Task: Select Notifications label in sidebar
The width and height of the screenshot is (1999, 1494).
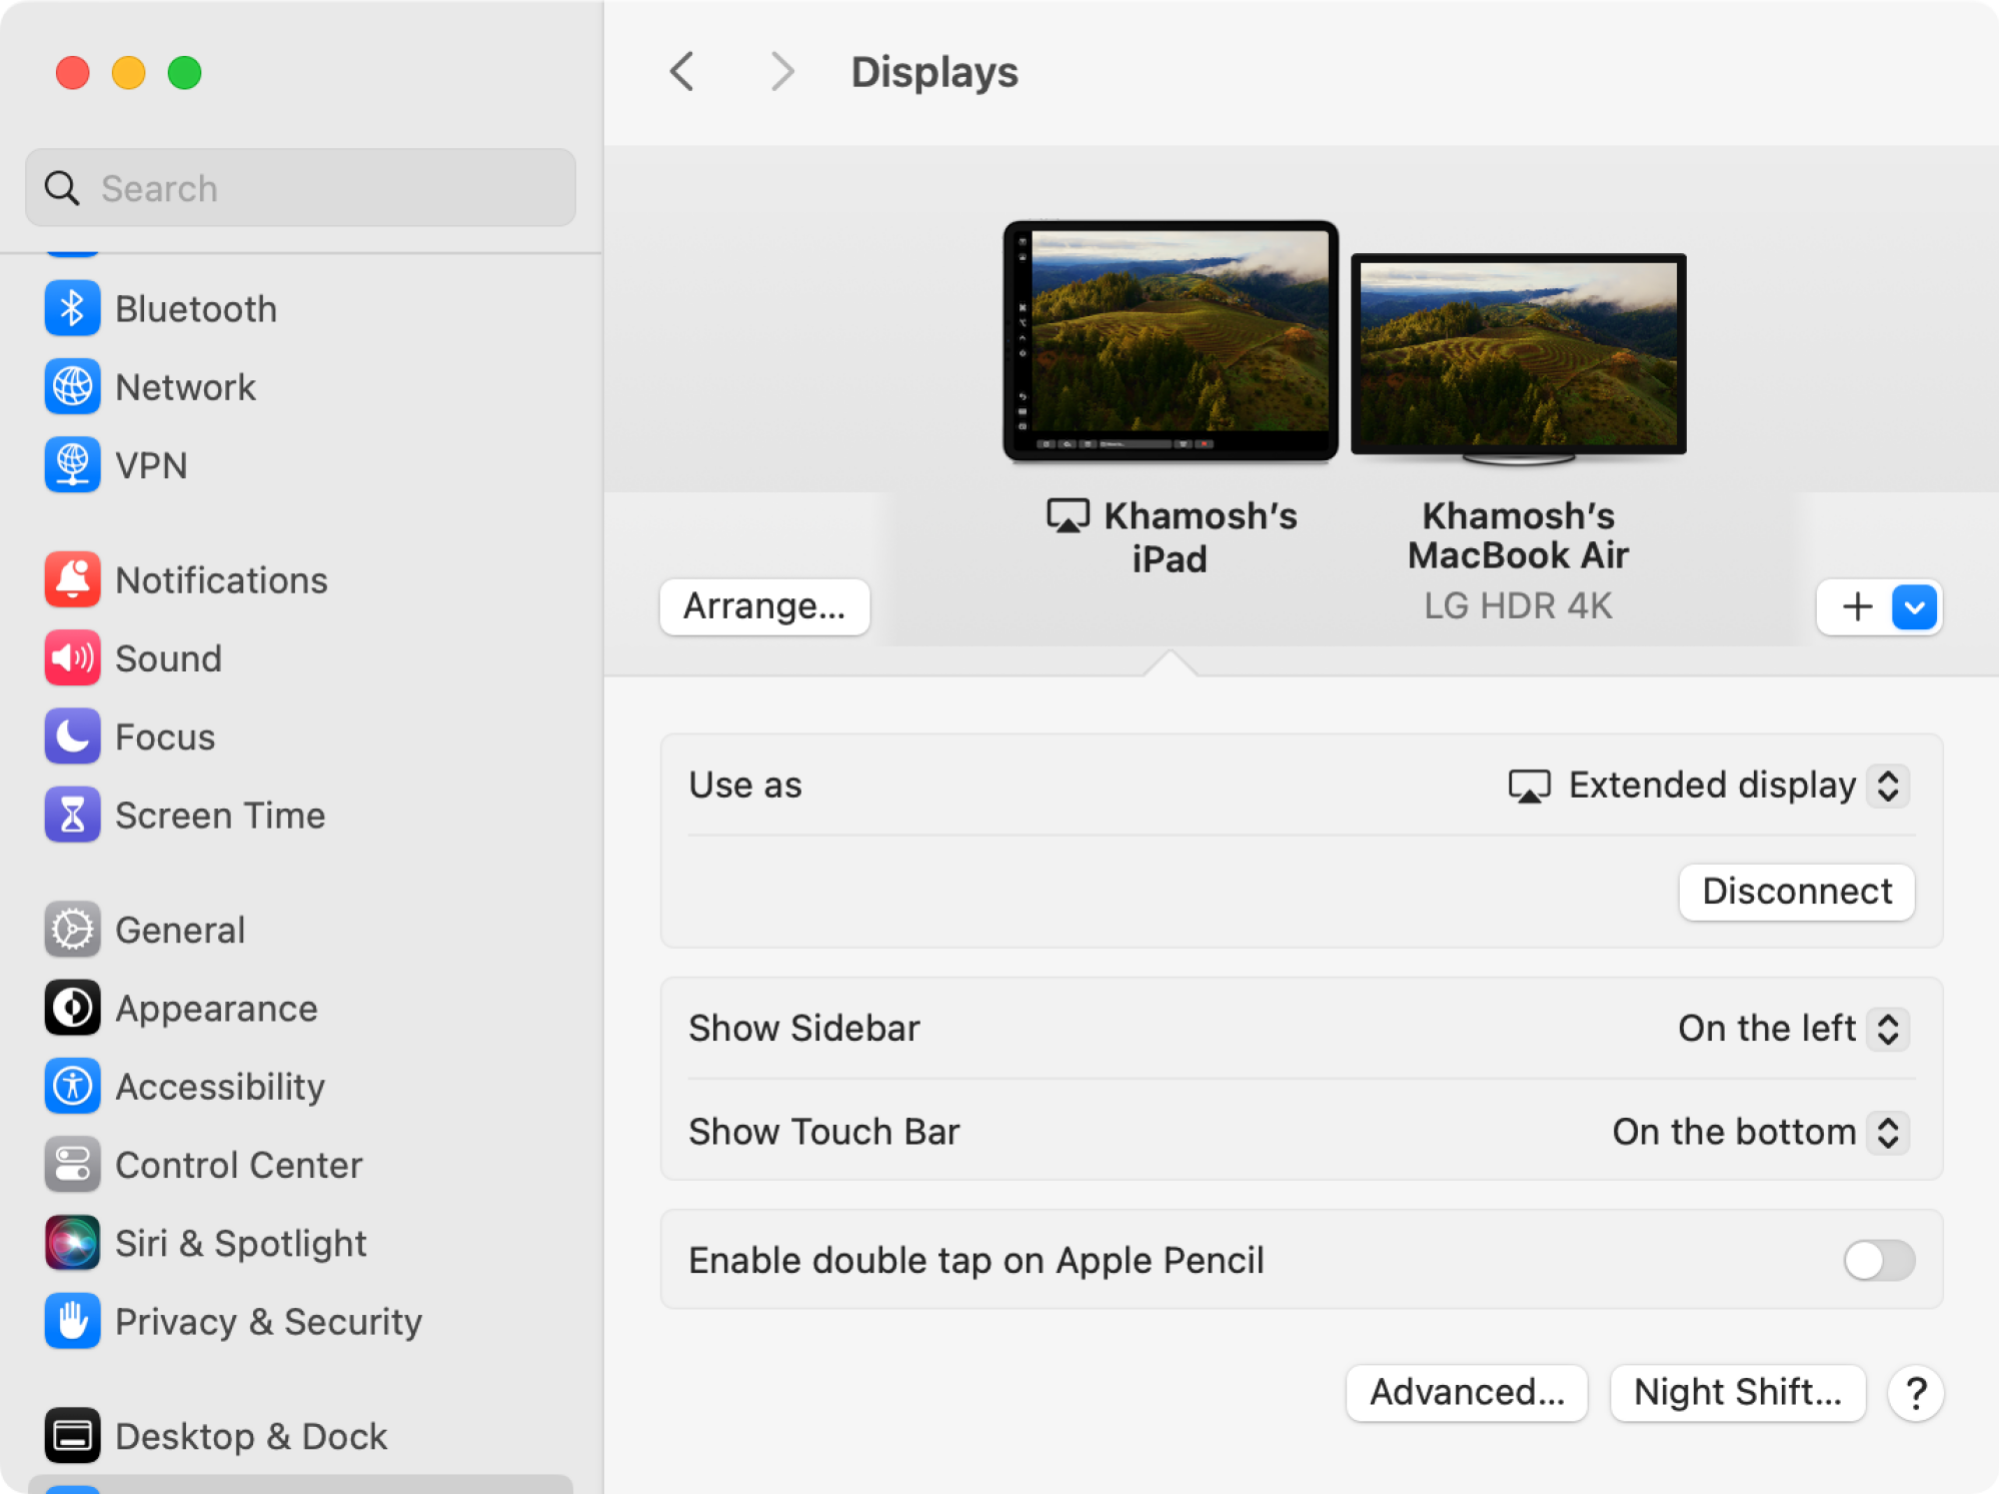Action: [221, 580]
